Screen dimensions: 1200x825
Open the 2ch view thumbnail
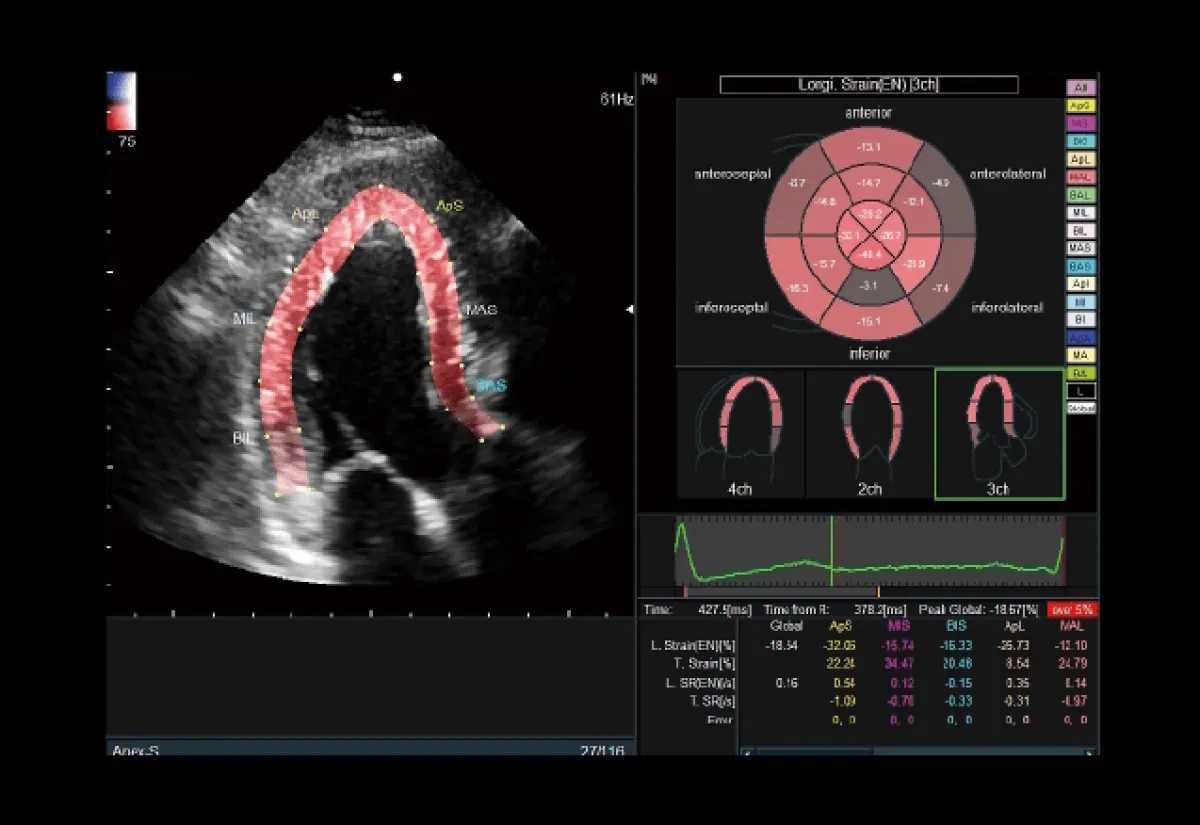pos(869,433)
